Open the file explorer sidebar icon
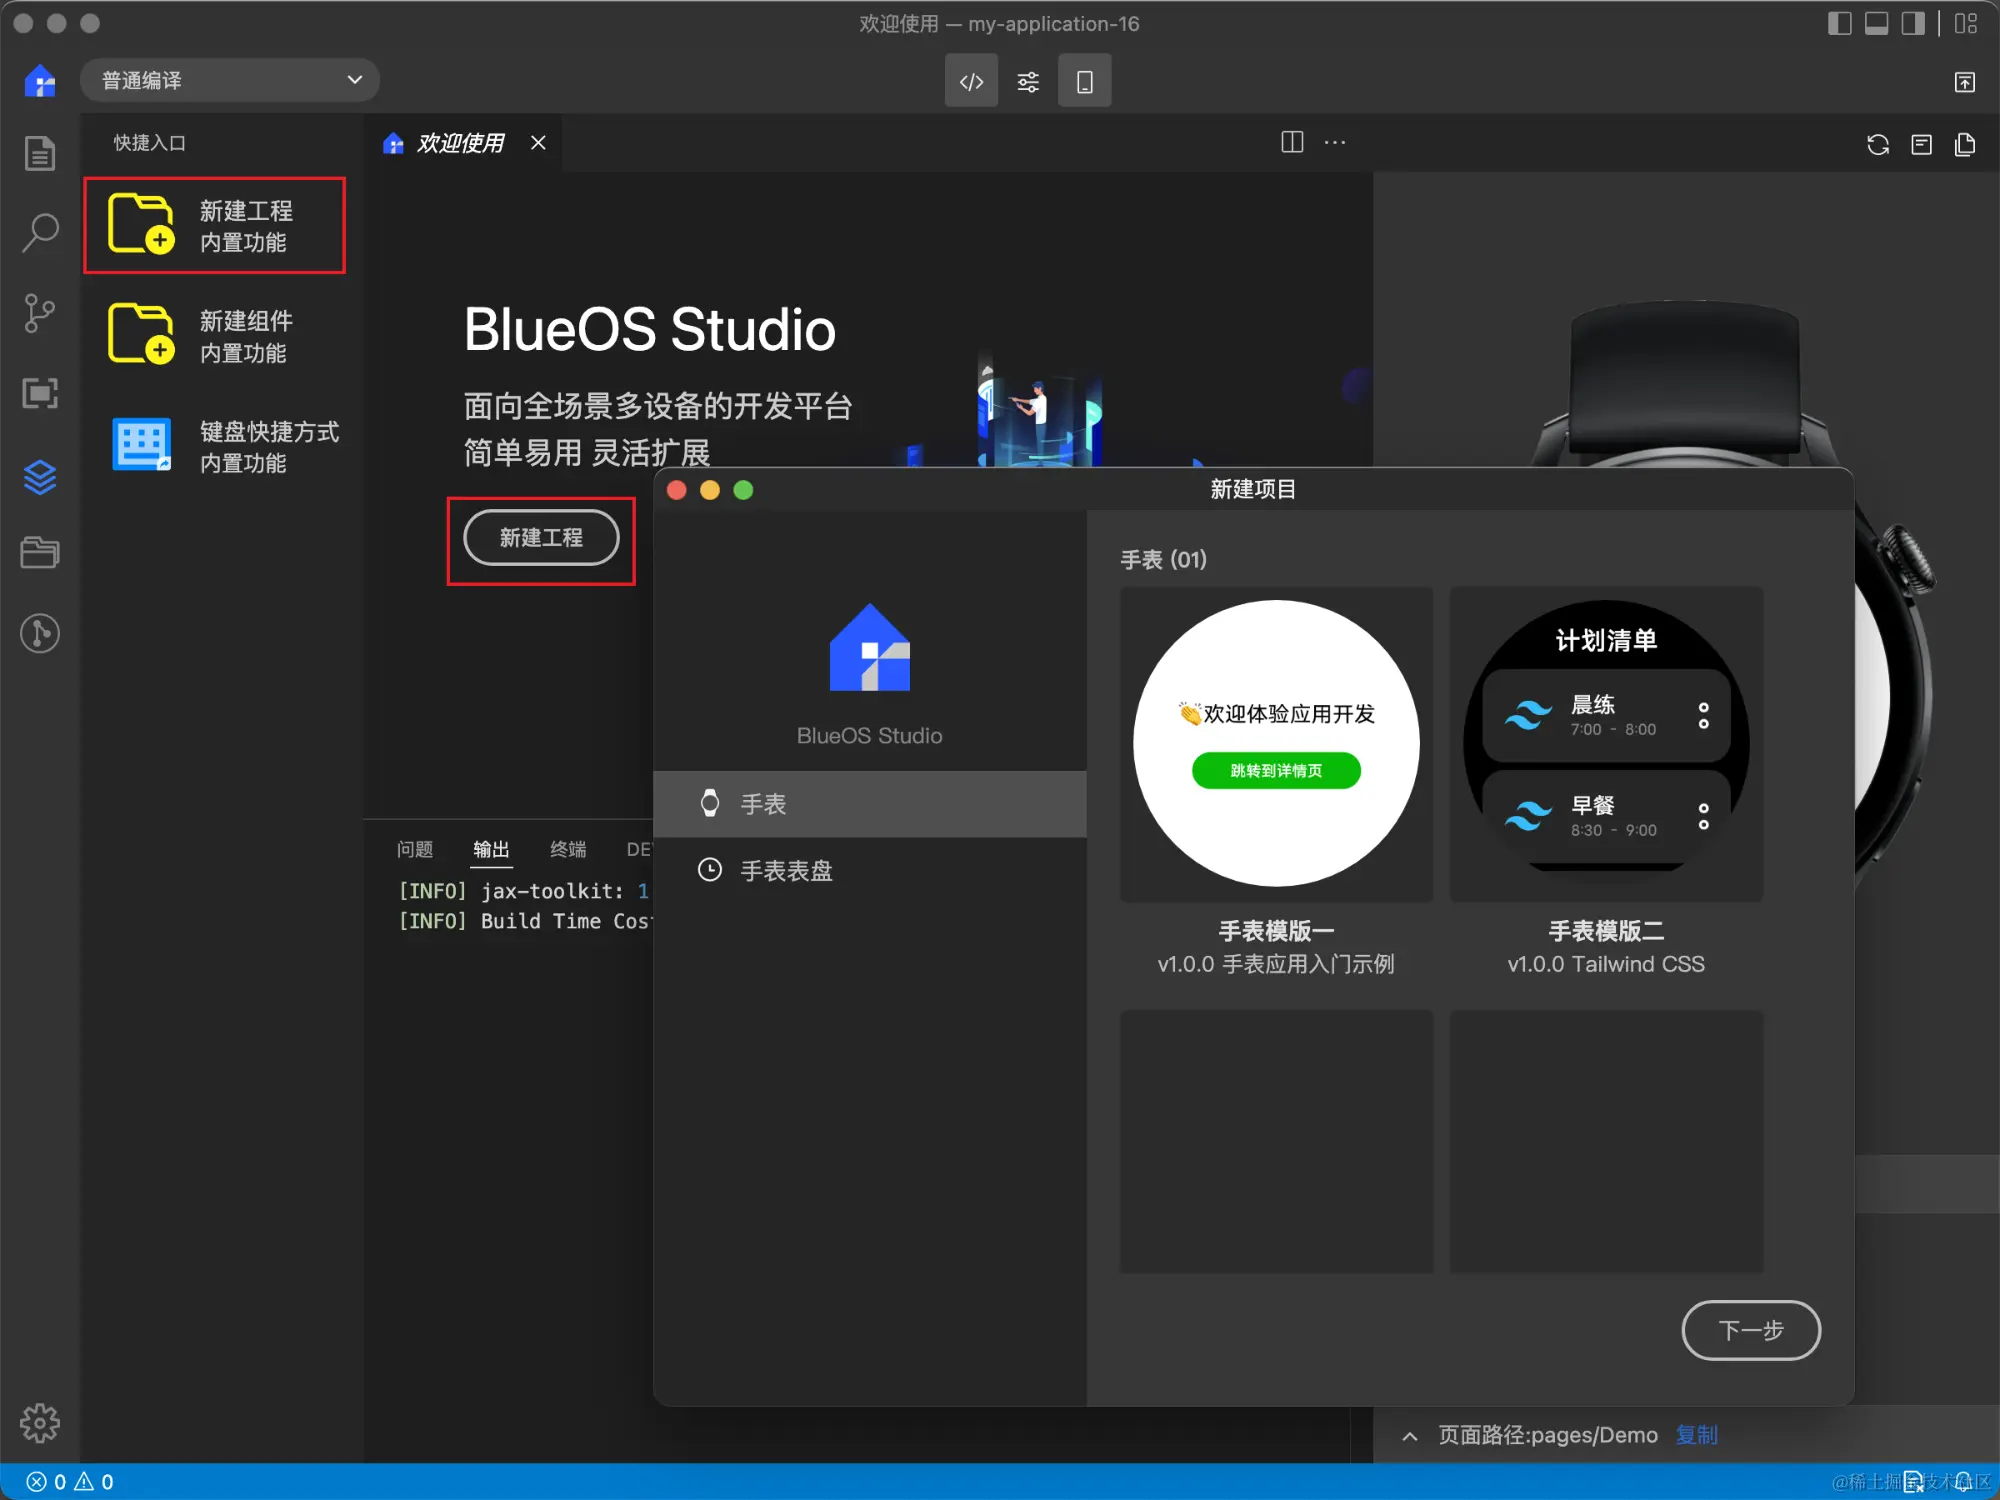 pos(40,153)
